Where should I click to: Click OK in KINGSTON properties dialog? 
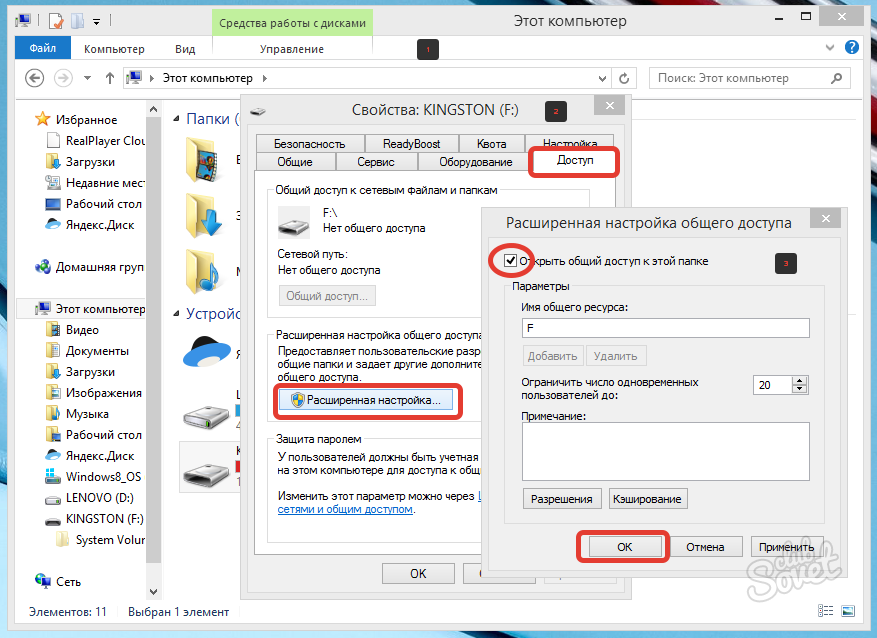[x=418, y=574]
